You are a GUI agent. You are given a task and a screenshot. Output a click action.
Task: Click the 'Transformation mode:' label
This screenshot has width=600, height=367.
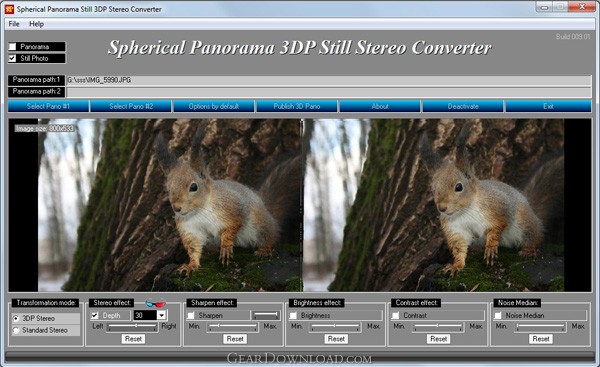(46, 303)
